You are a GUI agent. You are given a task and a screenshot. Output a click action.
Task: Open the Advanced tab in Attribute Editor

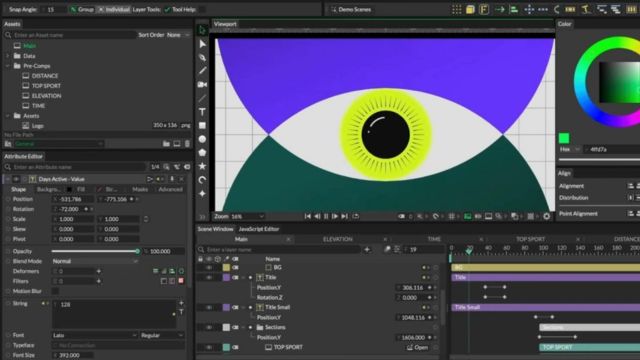pos(170,189)
